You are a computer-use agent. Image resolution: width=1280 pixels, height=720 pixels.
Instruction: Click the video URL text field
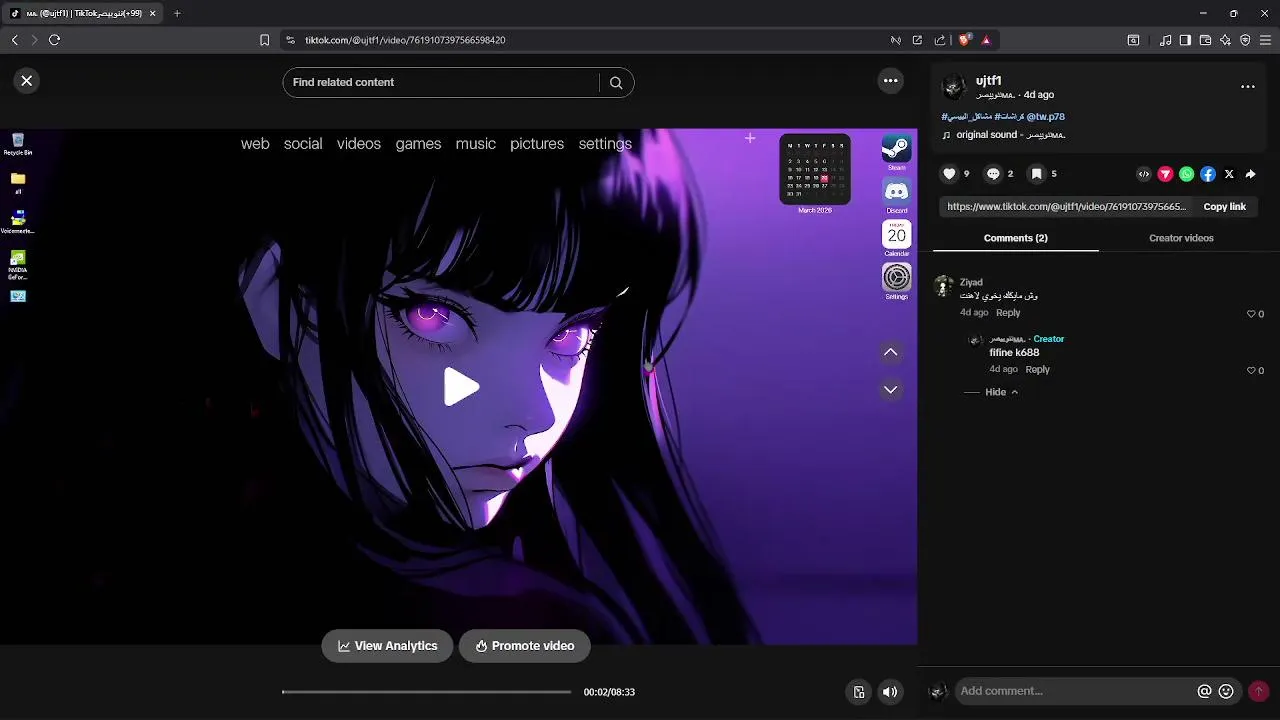pyautogui.click(x=1066, y=207)
